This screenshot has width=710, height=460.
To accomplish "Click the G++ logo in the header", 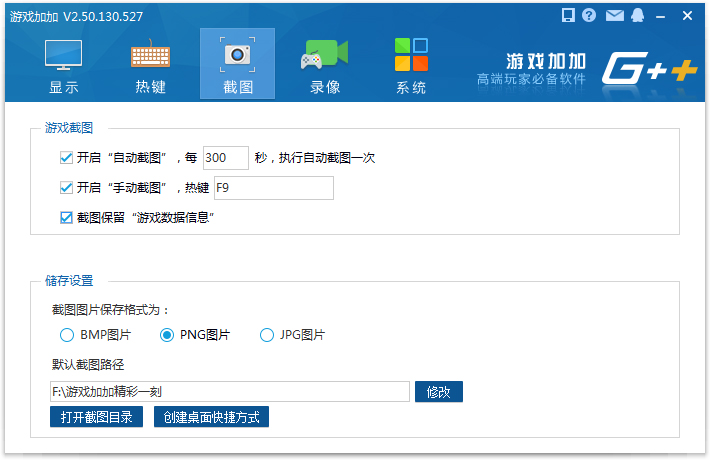I will pos(646,68).
